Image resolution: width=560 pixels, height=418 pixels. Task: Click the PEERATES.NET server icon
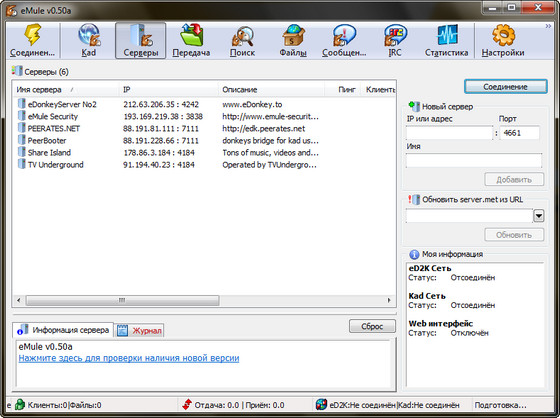point(21,128)
